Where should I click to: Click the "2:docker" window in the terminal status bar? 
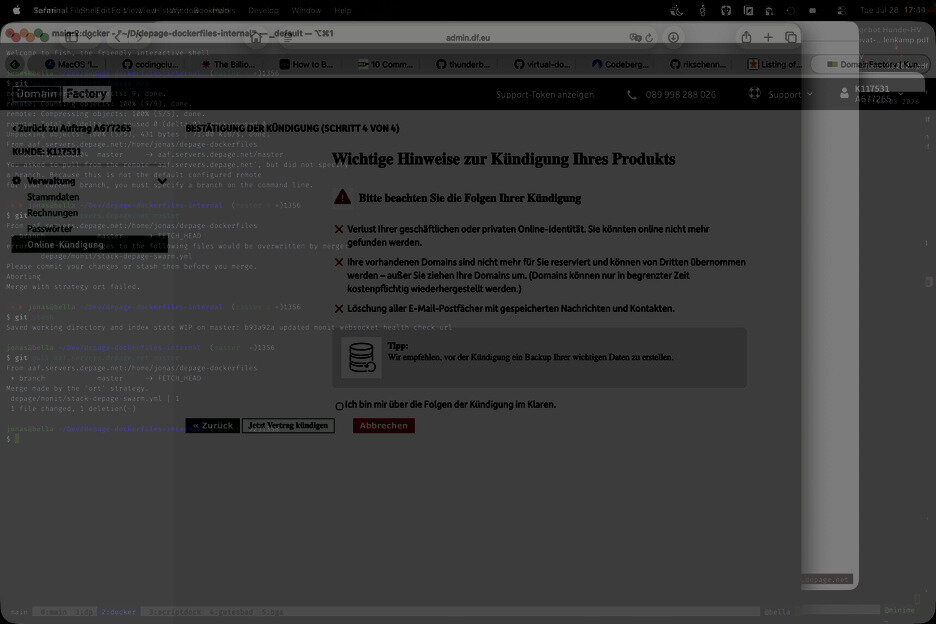(118, 612)
